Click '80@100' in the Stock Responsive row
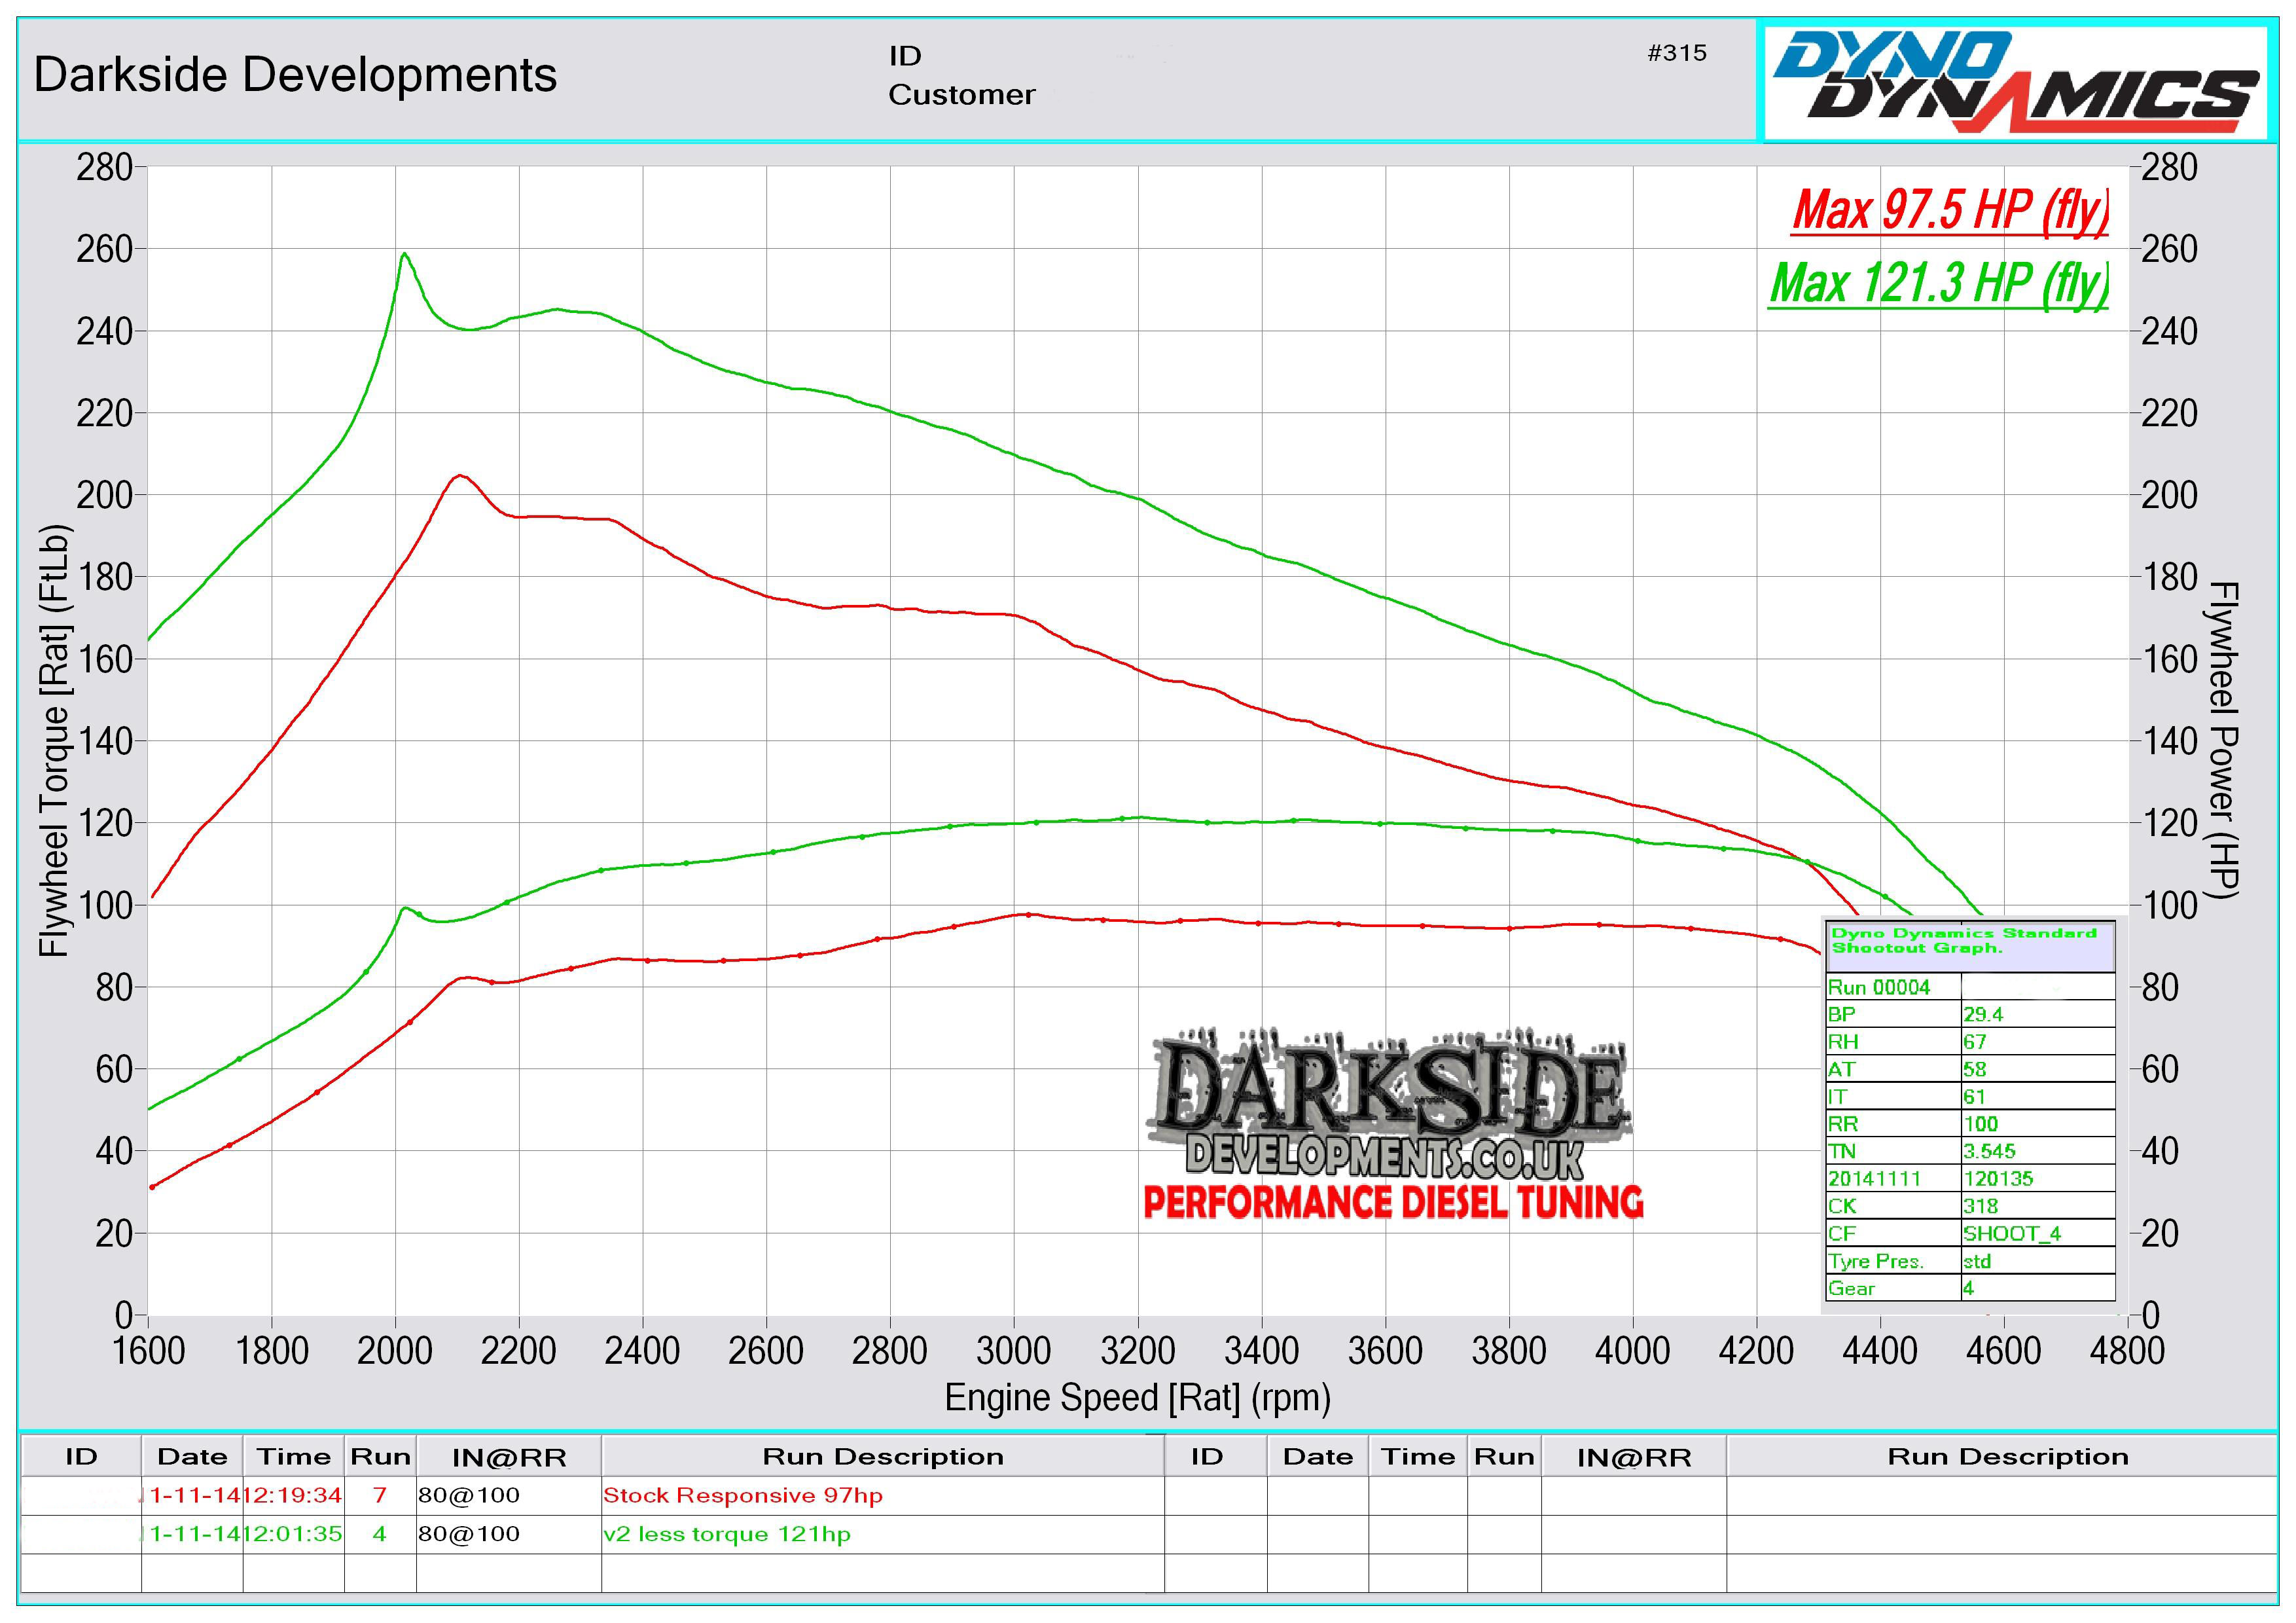The image size is (2296, 1623). tap(469, 1495)
